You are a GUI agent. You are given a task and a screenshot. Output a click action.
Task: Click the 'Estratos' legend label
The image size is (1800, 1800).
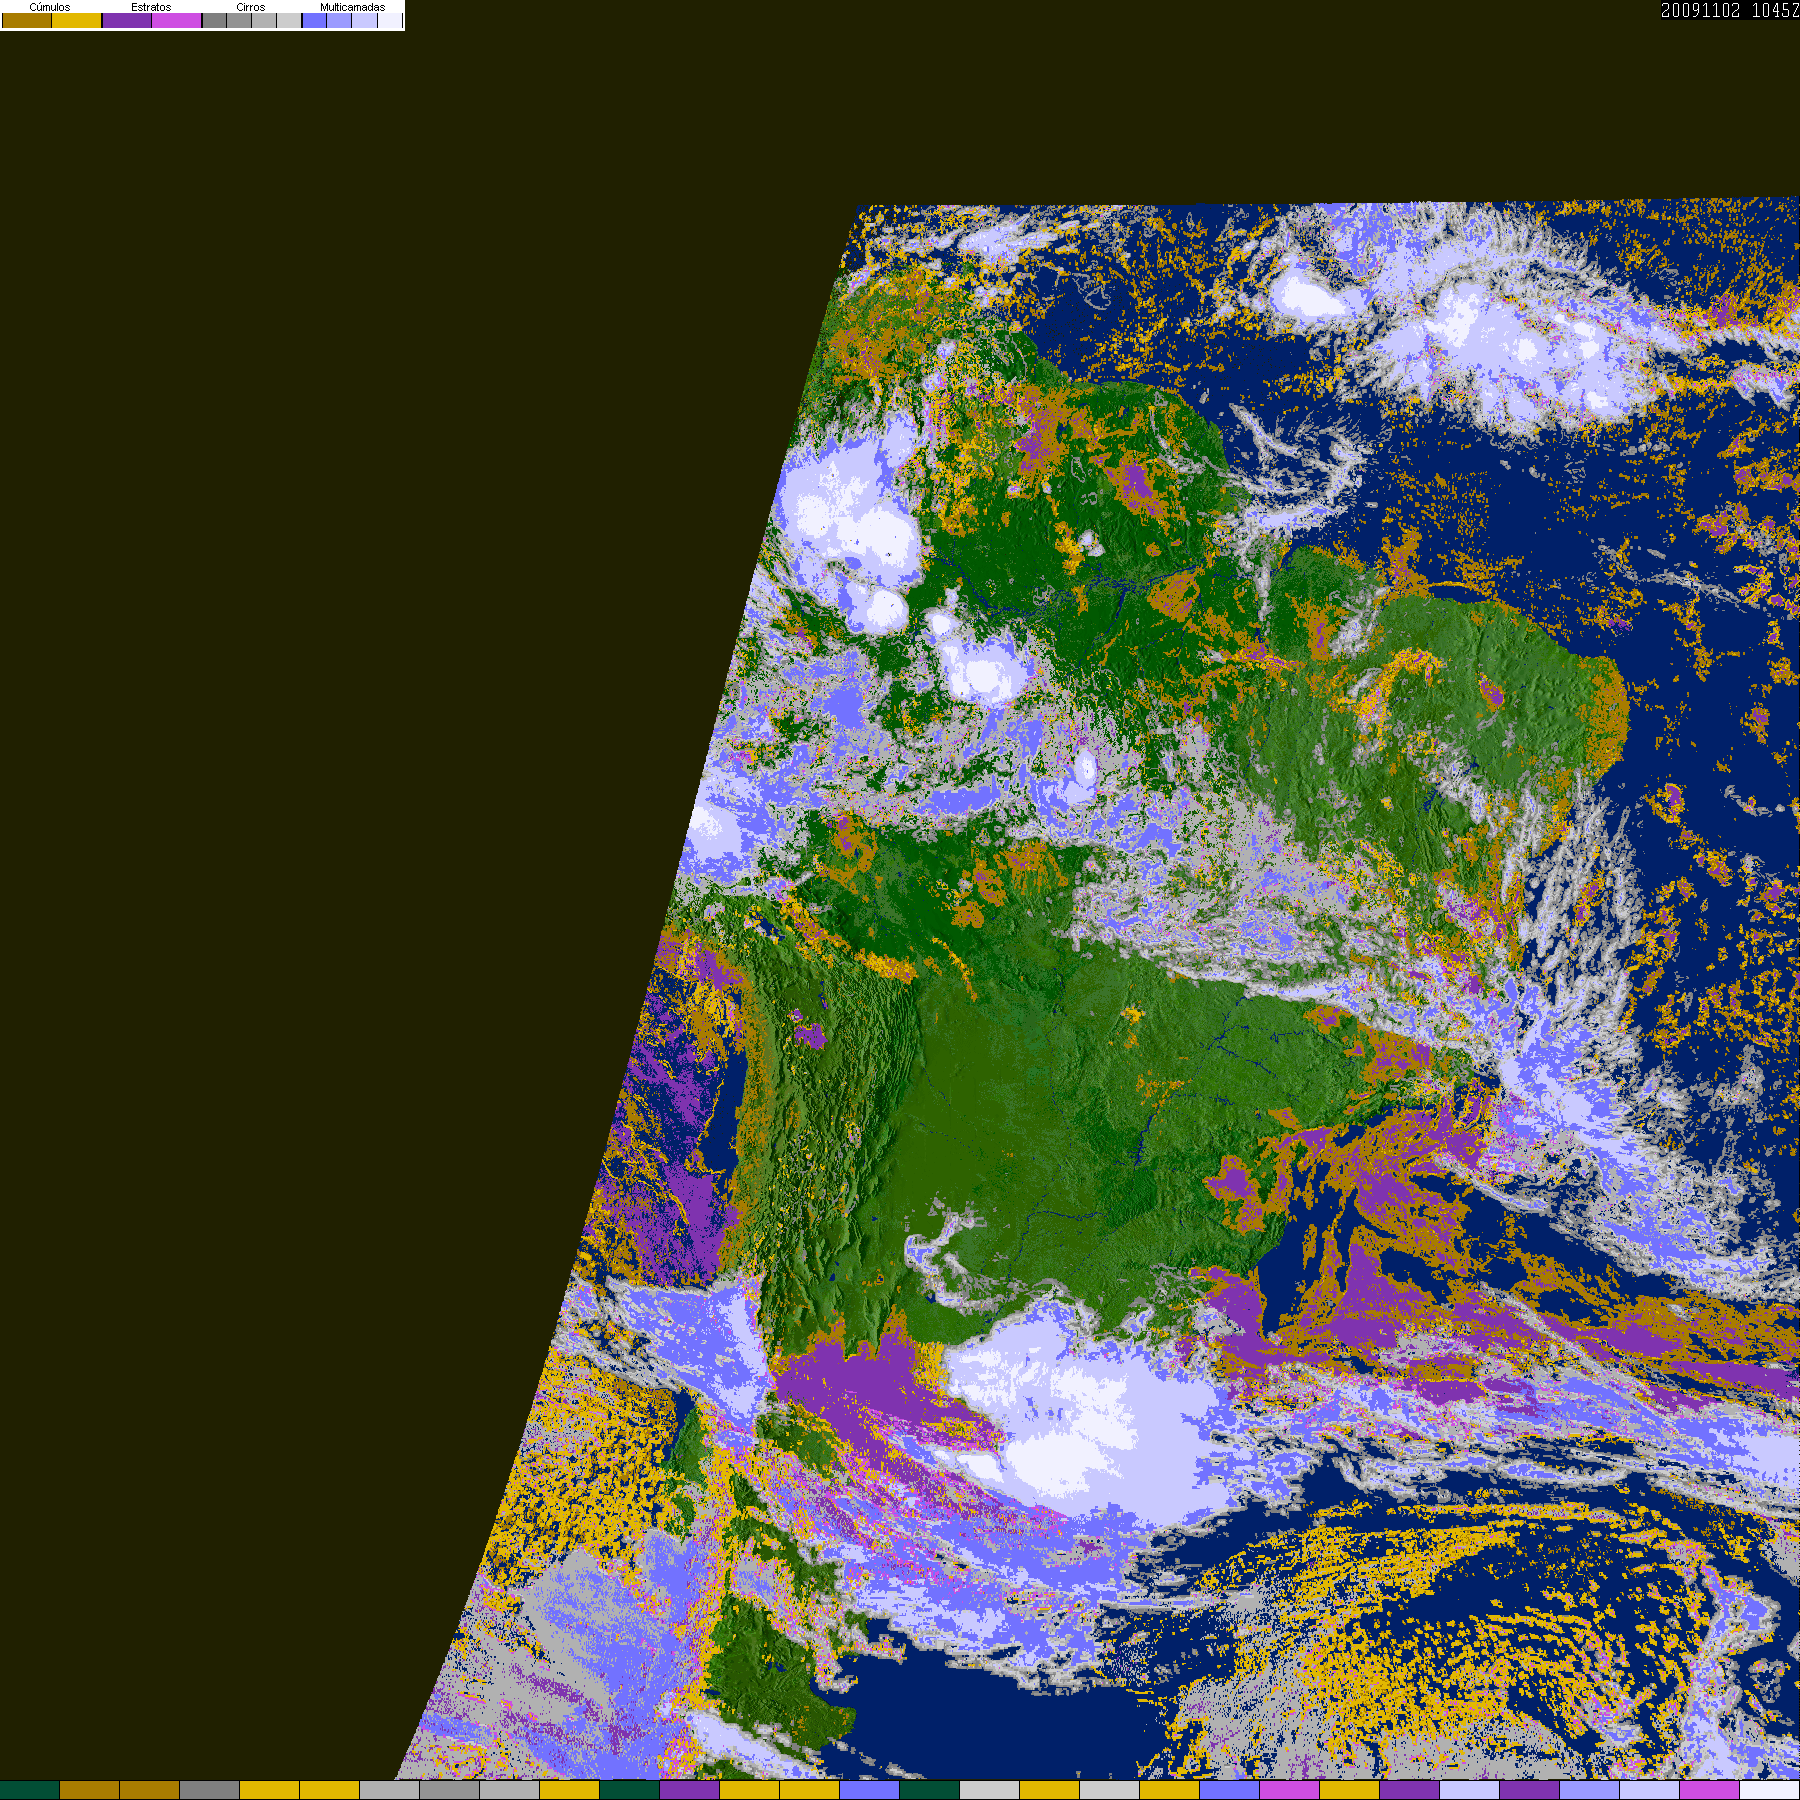tap(151, 7)
